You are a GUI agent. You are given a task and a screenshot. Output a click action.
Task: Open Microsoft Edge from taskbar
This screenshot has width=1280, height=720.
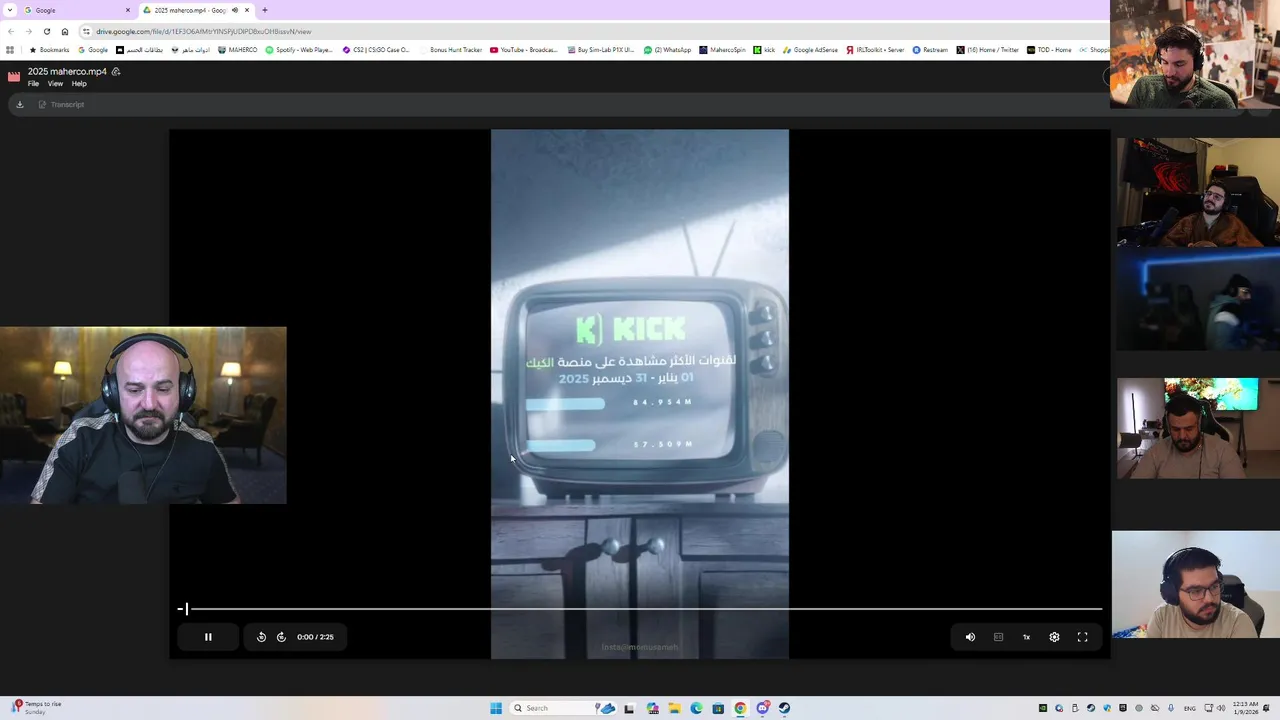coord(696,708)
